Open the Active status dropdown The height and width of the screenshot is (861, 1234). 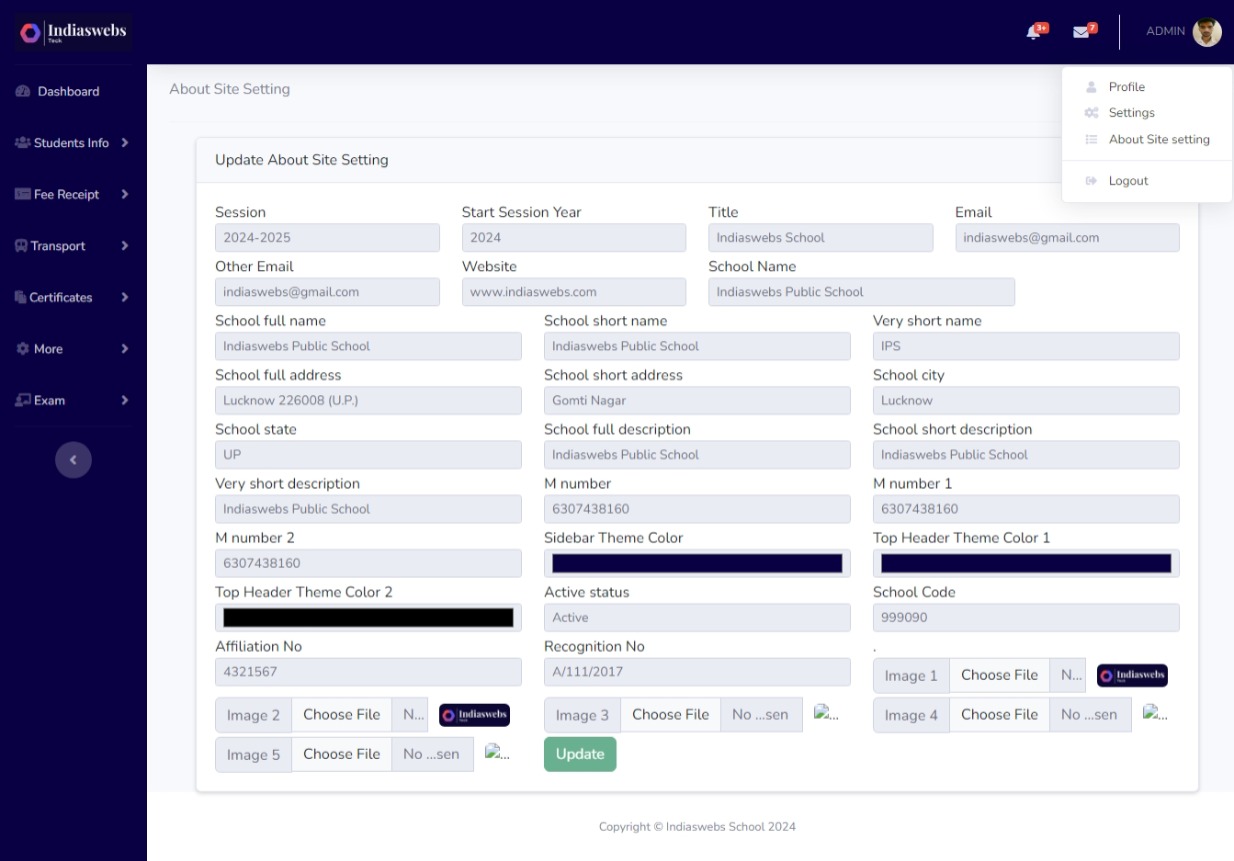[697, 618]
